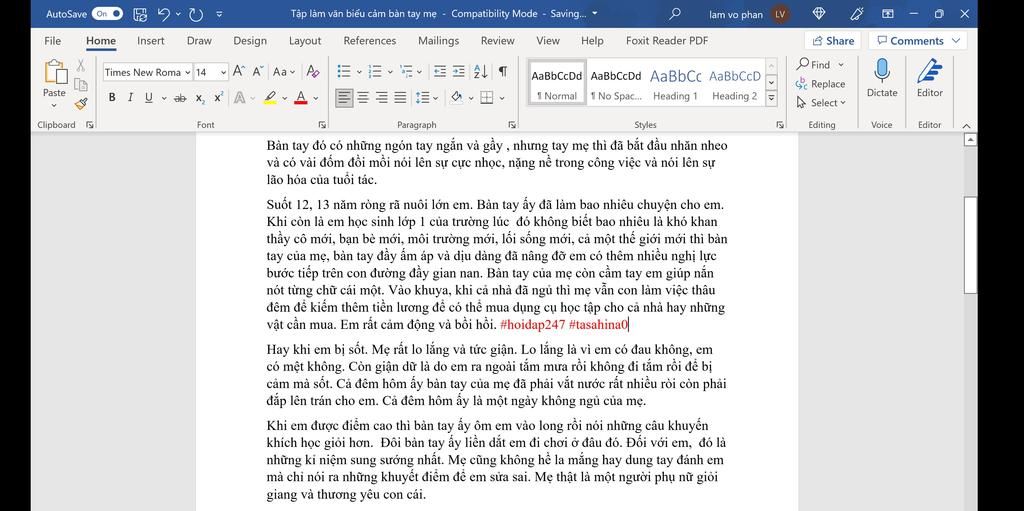Click the Paste clipboard icon
Image resolution: width=1024 pixels, height=511 pixels.
pos(54,72)
